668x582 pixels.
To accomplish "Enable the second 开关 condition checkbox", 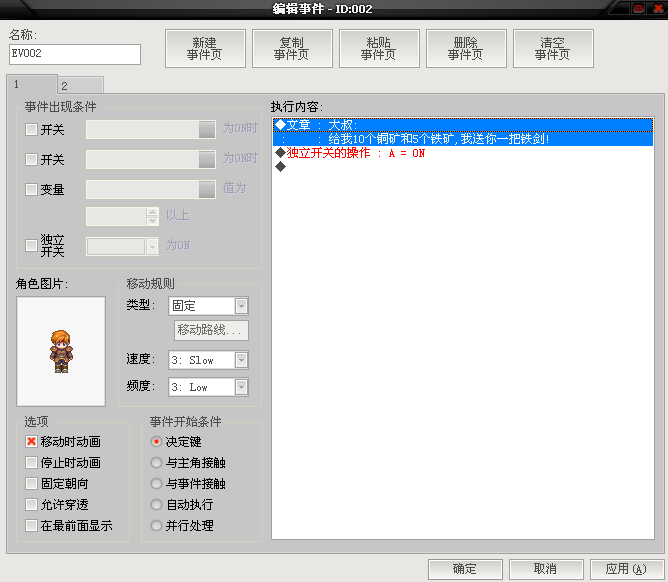I will 31,159.
